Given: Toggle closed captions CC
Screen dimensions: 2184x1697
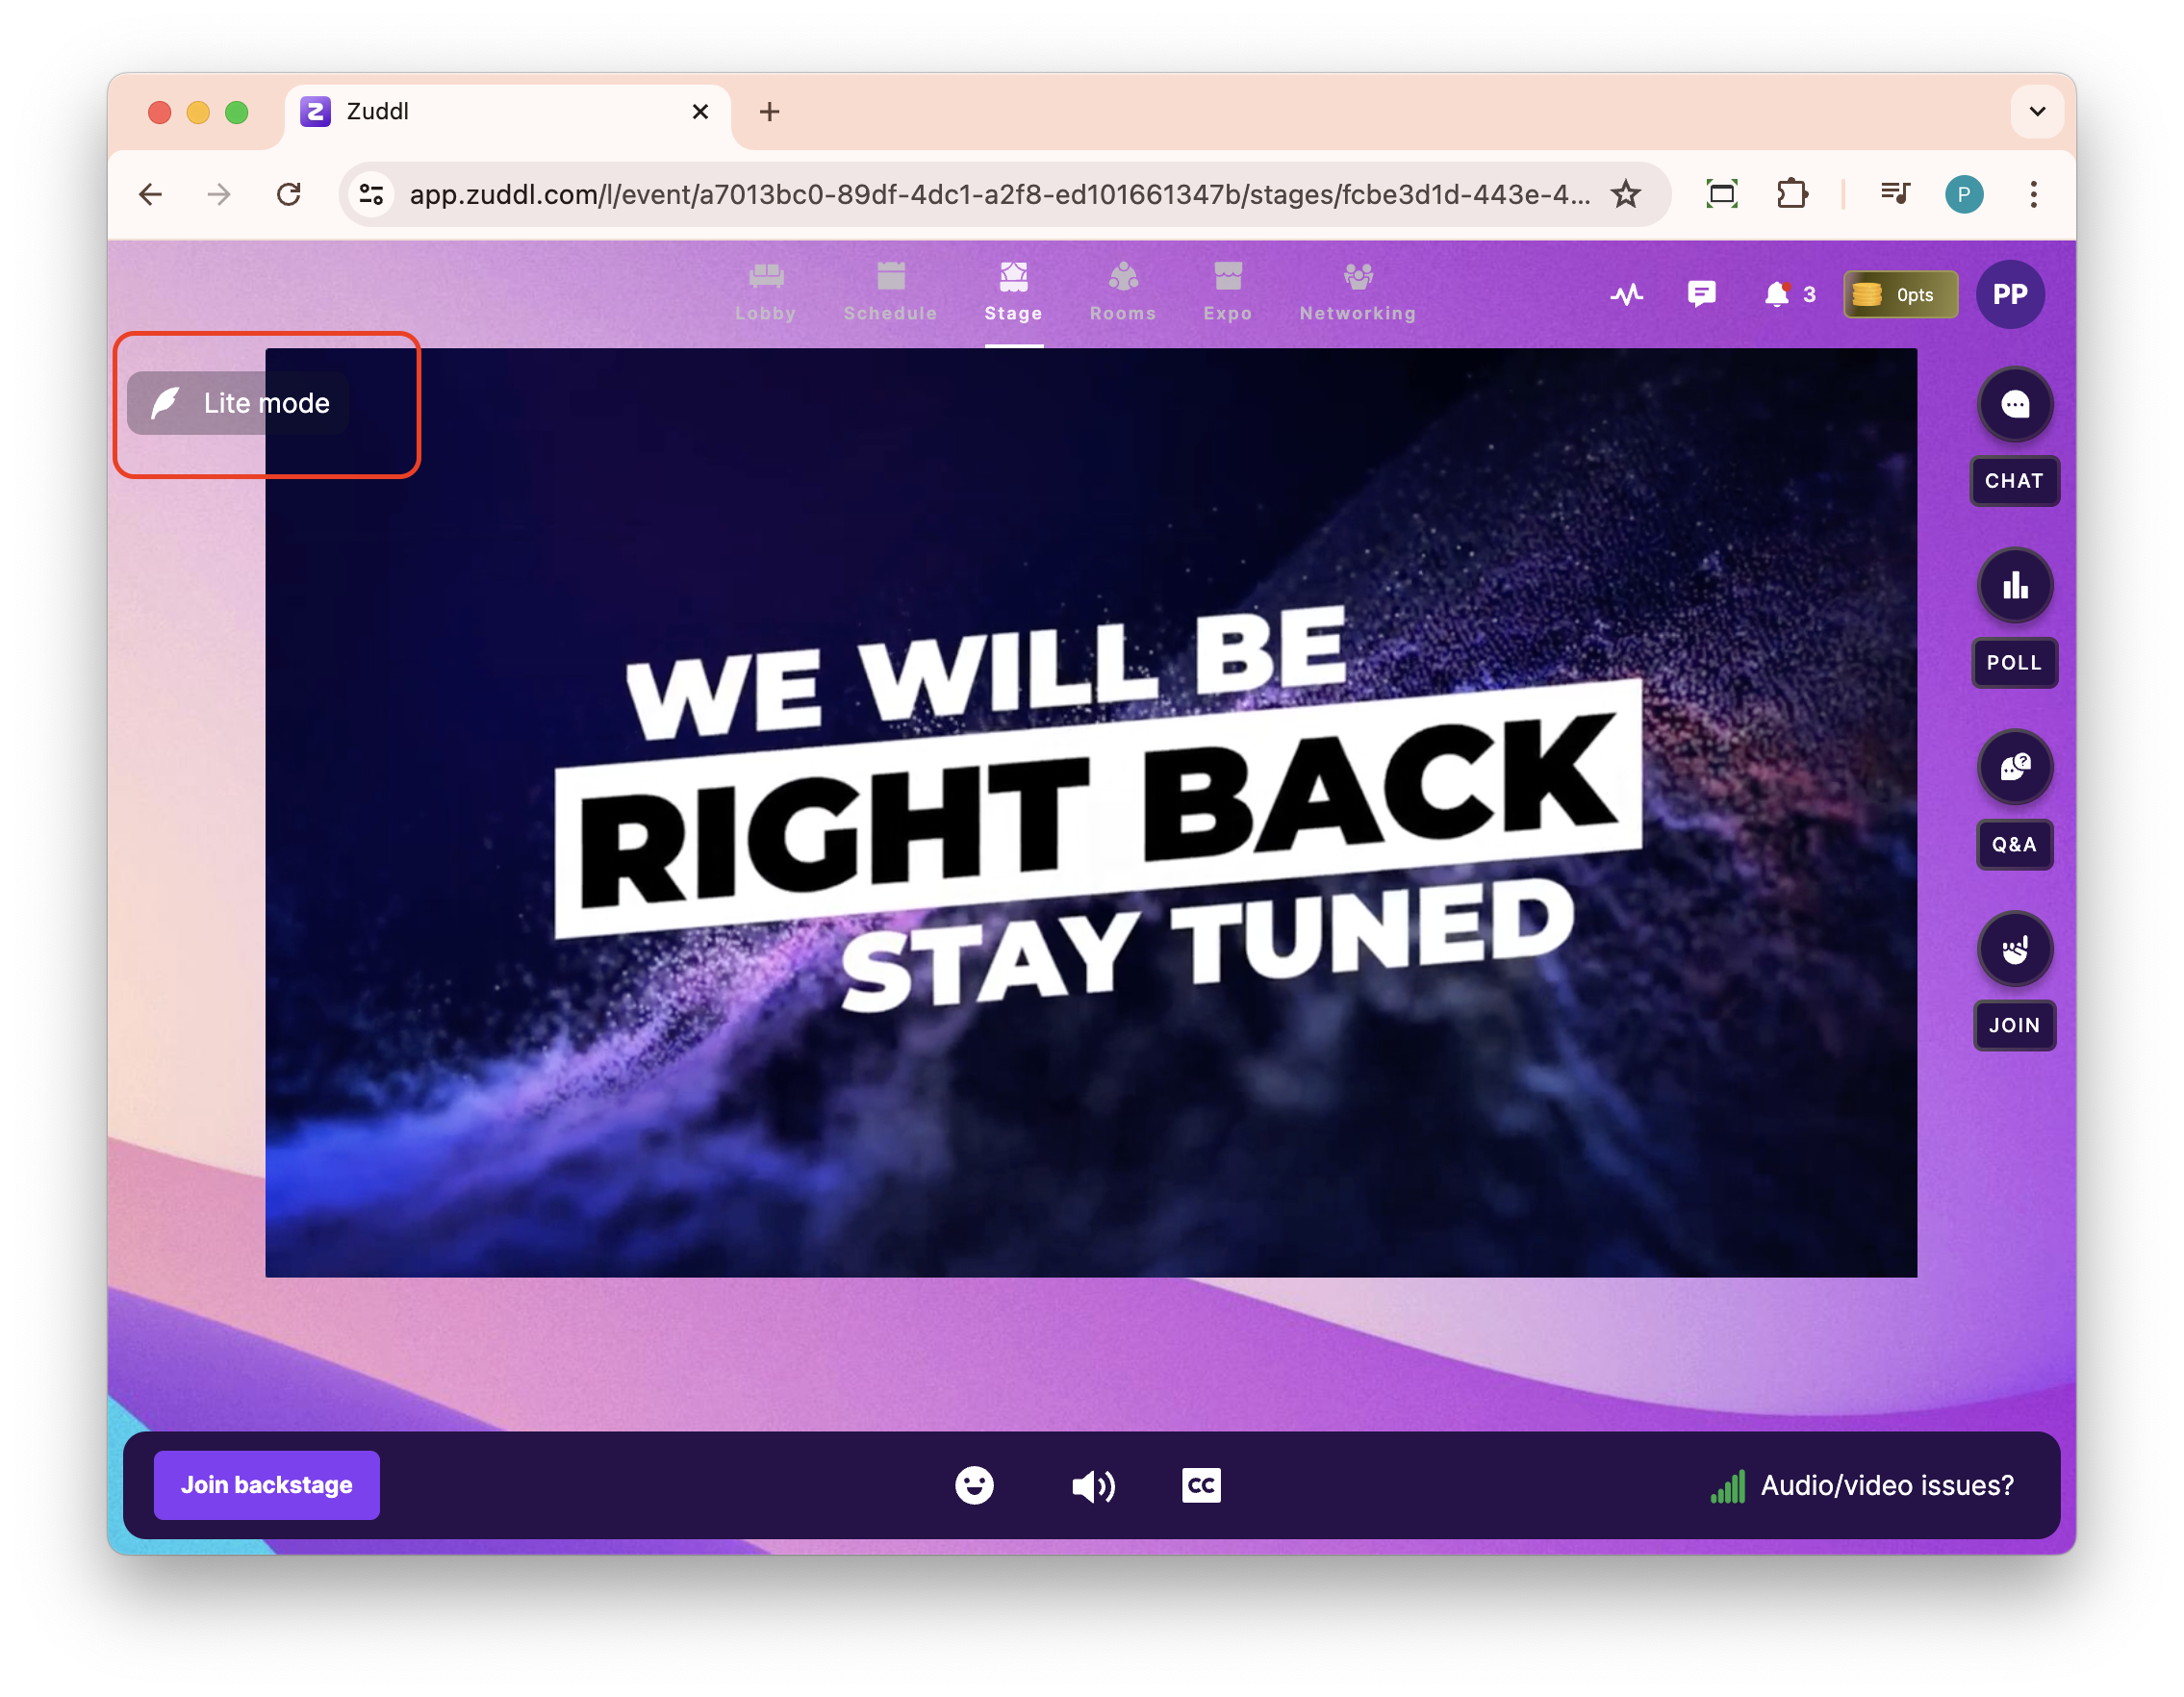Looking at the screenshot, I should (1200, 1485).
